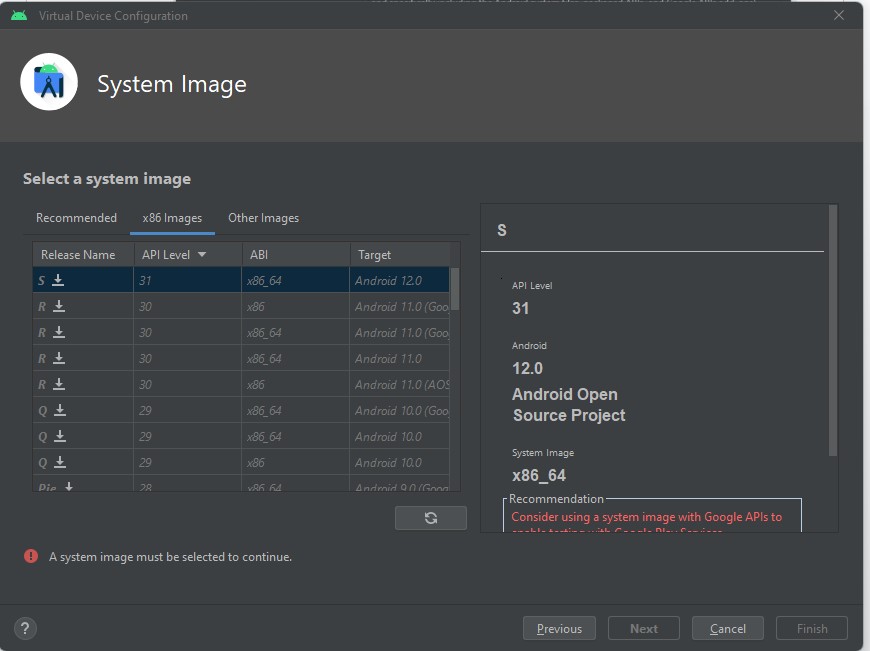
Task: Switch to the Recommended tab
Action: (x=77, y=218)
